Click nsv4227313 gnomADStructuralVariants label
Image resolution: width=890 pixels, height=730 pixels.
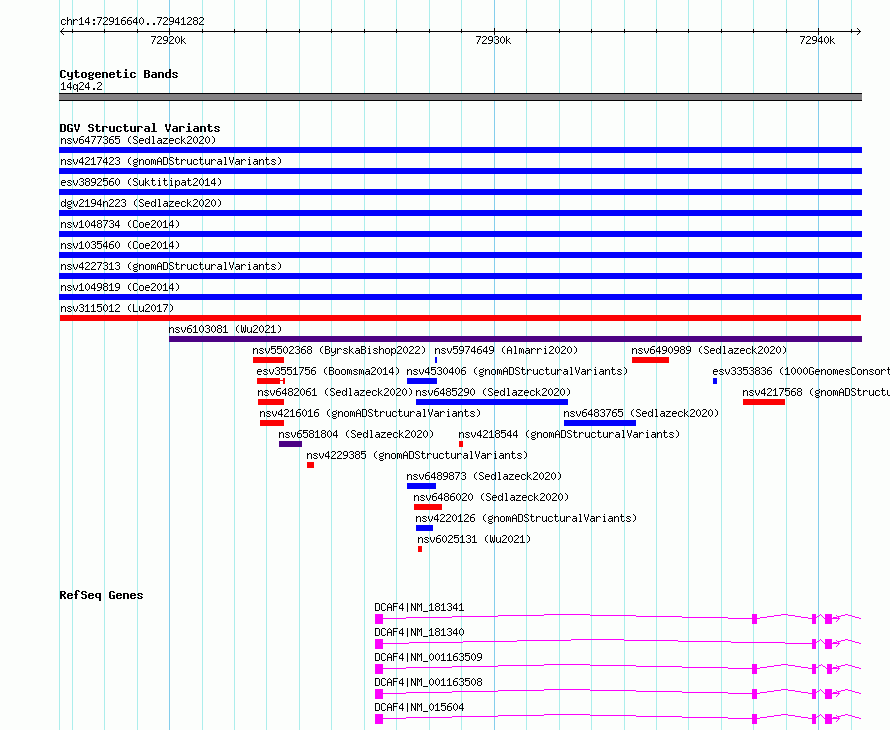171,266
